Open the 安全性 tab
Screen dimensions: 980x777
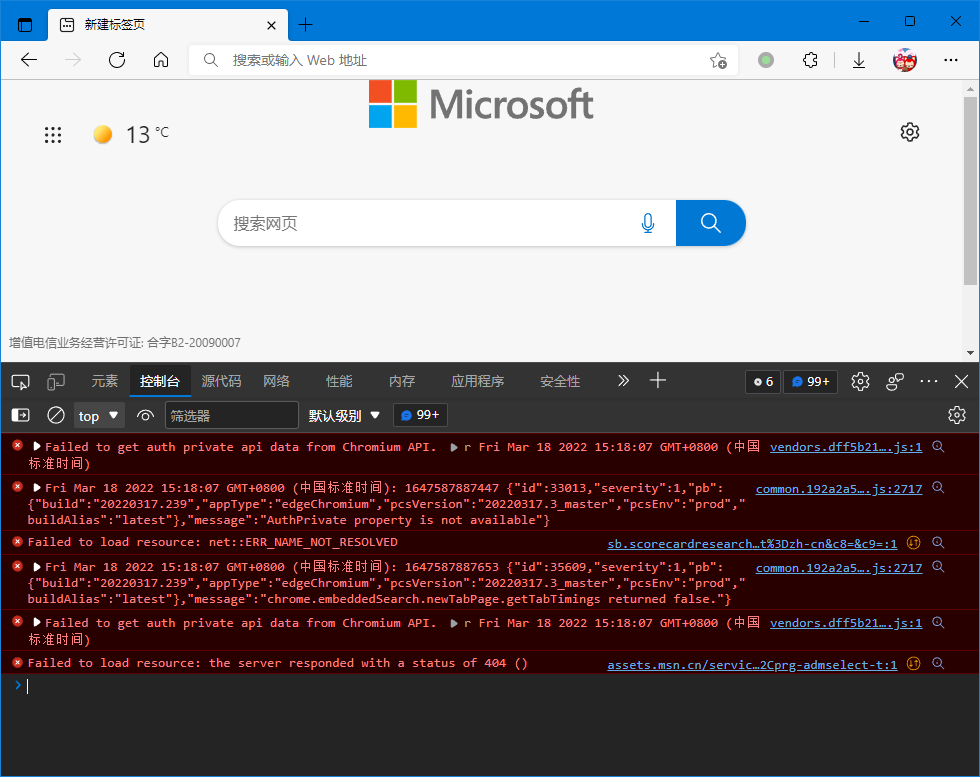560,381
